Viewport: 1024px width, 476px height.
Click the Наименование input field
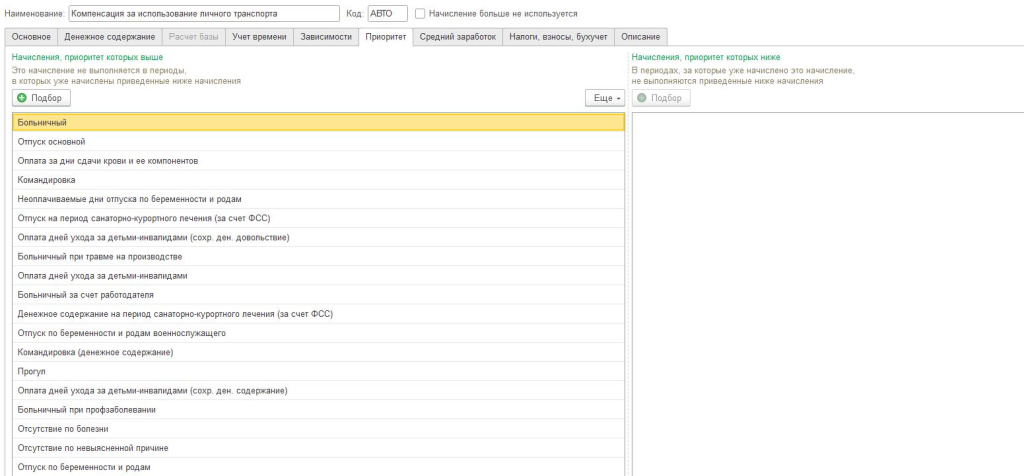tap(204, 14)
